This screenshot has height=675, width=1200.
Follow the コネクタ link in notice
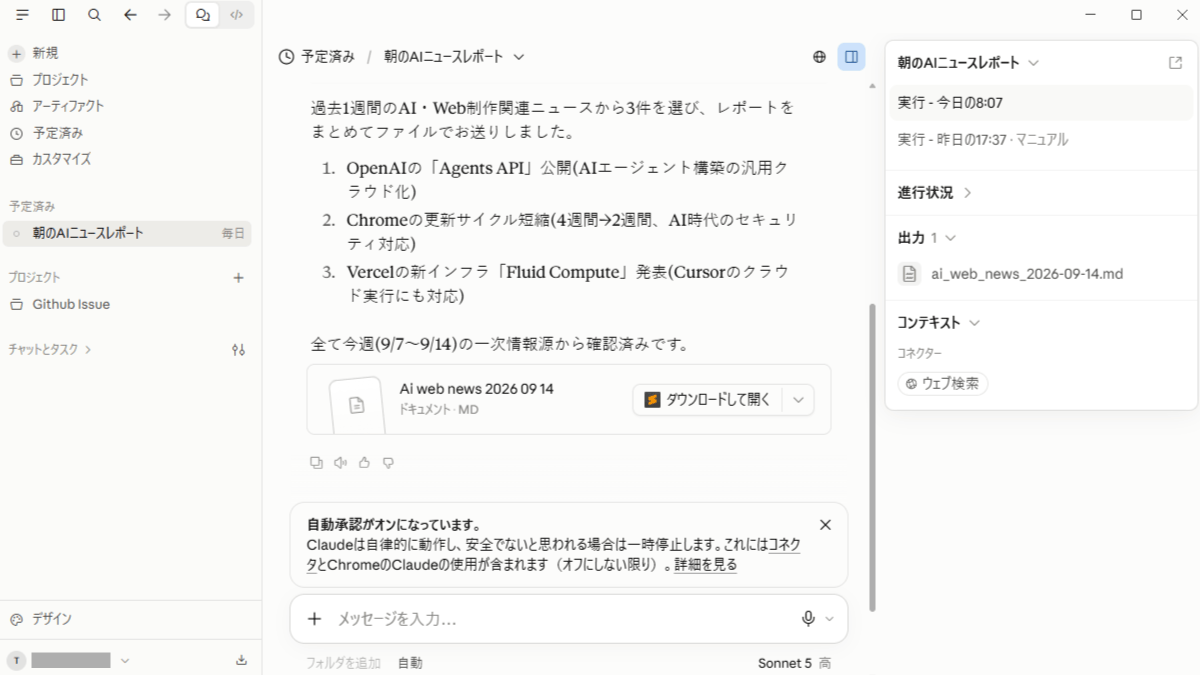785,546
